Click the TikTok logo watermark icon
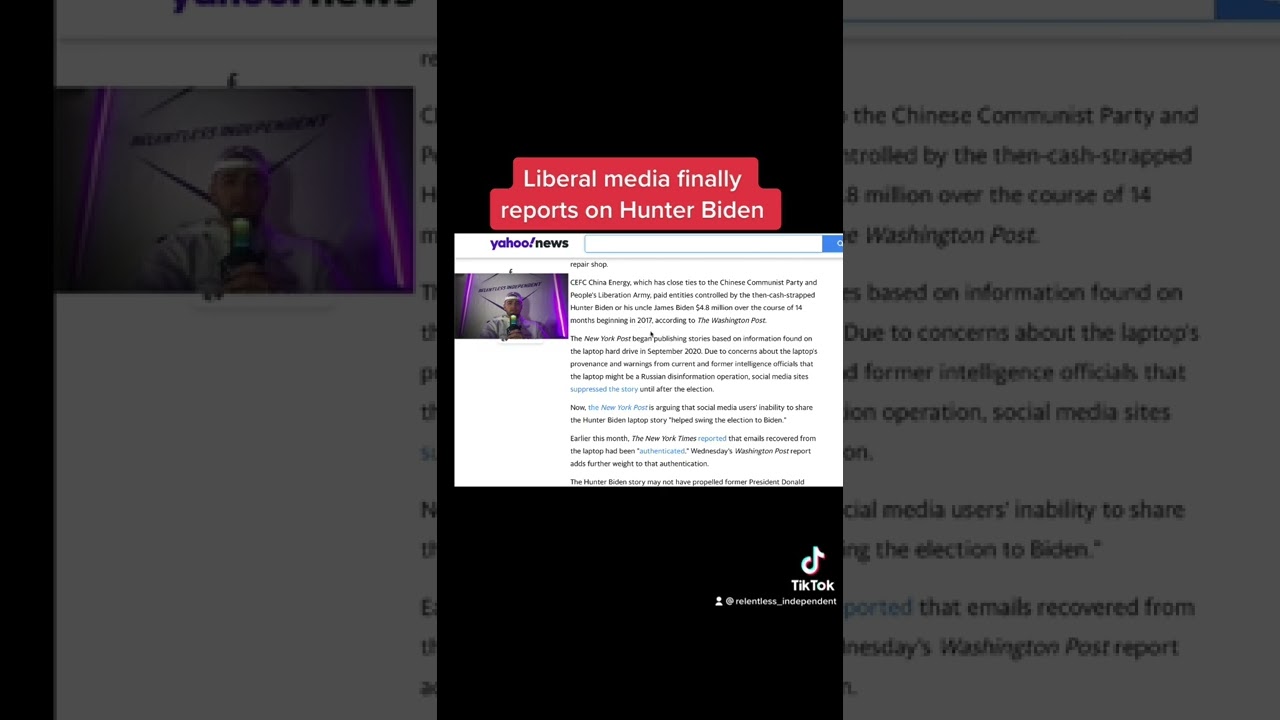The image size is (1280, 720). tap(812, 560)
